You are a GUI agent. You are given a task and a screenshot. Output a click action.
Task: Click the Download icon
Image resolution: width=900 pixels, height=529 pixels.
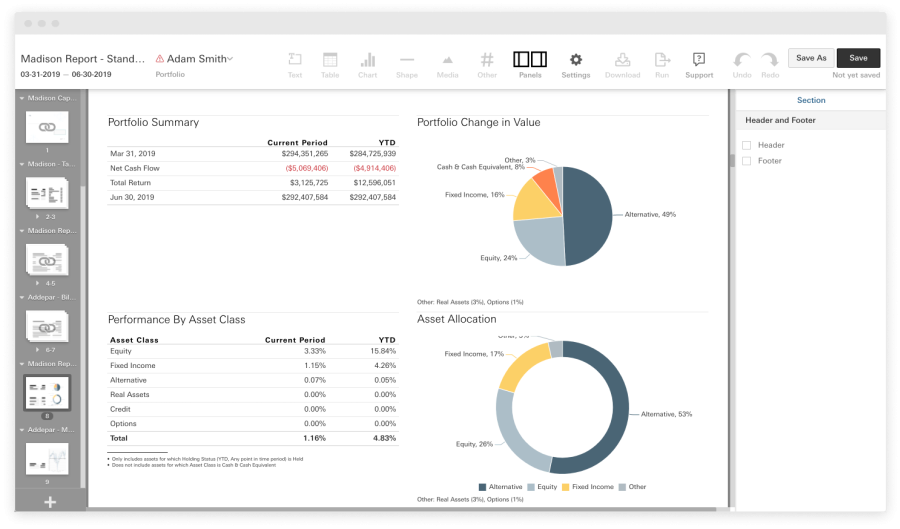click(x=622, y=60)
